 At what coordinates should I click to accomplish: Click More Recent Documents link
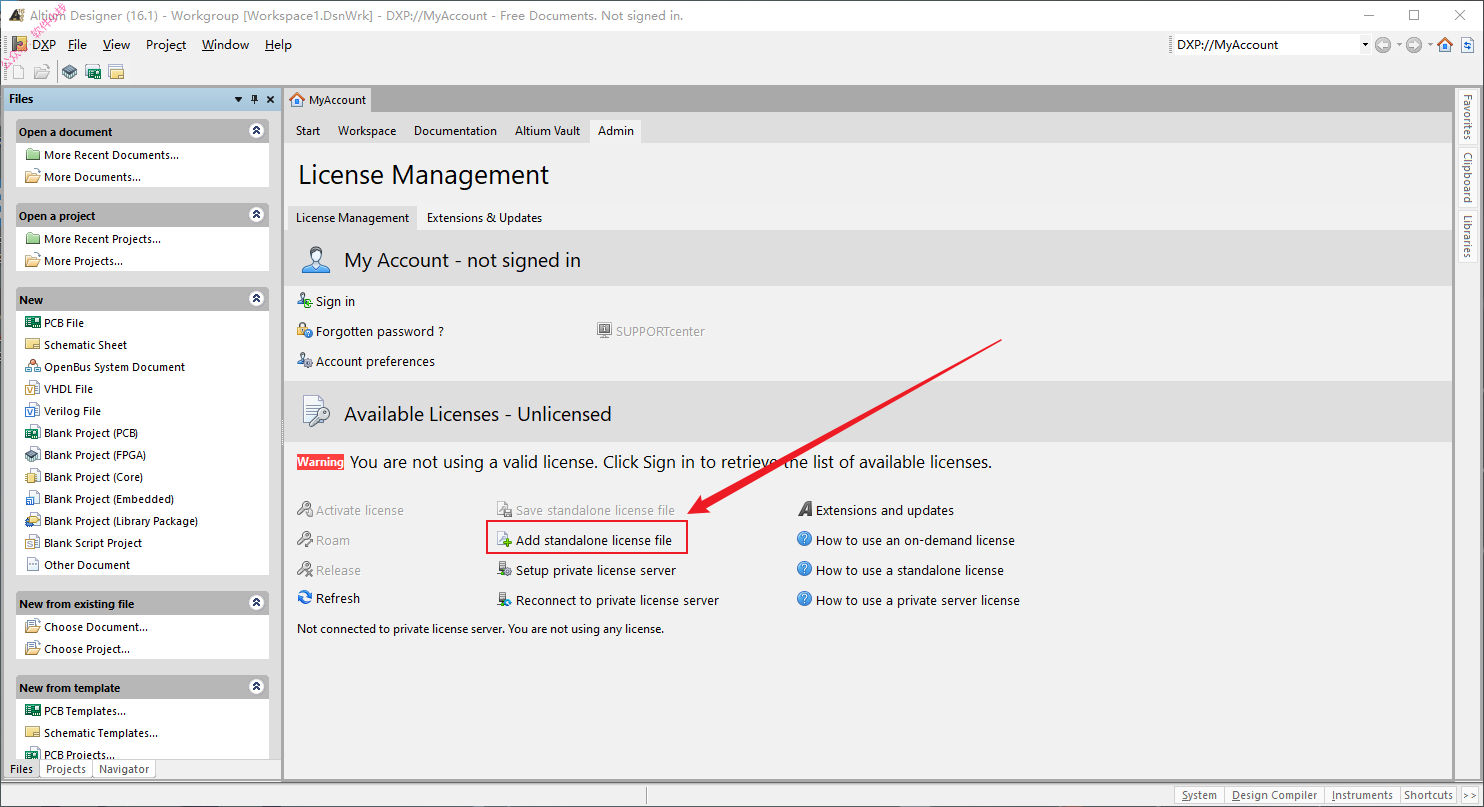[111, 155]
